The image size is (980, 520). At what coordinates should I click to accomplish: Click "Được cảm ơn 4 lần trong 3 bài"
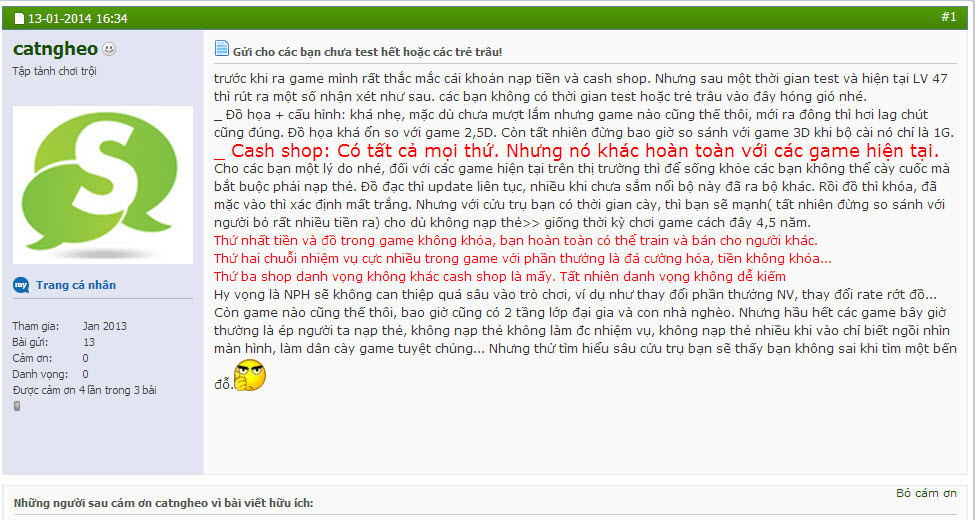click(84, 390)
